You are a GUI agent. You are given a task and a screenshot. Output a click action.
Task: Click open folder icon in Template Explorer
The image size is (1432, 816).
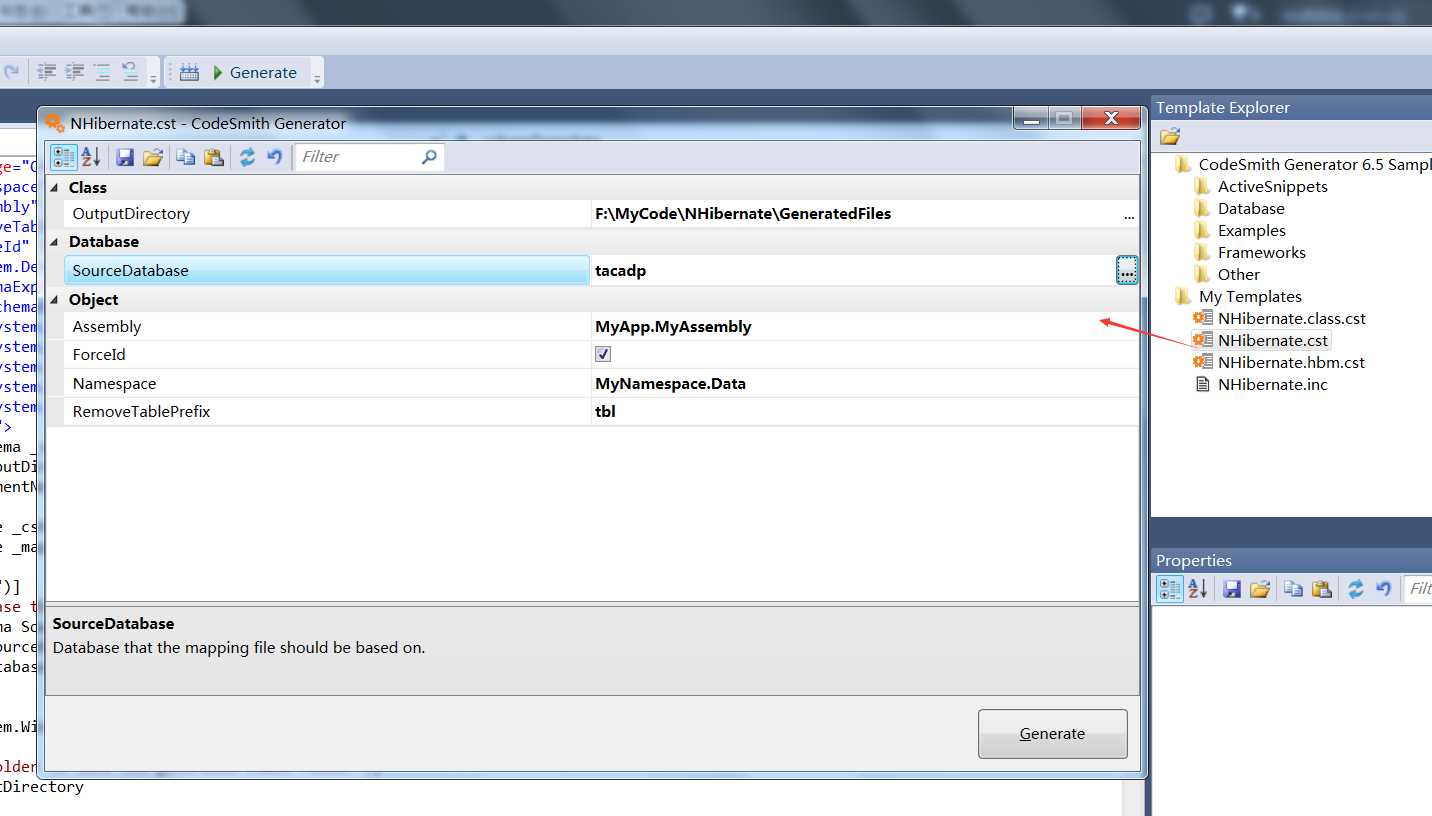pos(1170,136)
